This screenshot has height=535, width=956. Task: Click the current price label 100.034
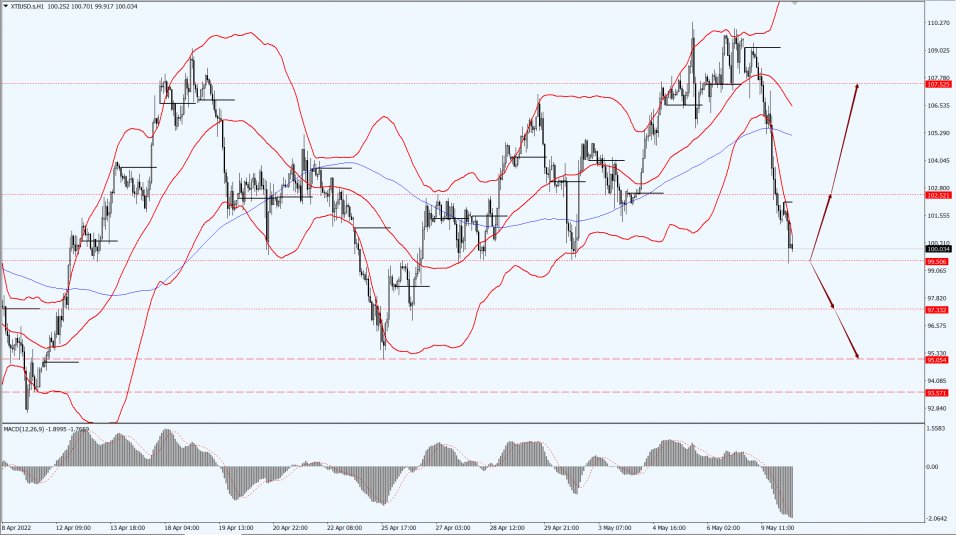pyautogui.click(x=938, y=249)
